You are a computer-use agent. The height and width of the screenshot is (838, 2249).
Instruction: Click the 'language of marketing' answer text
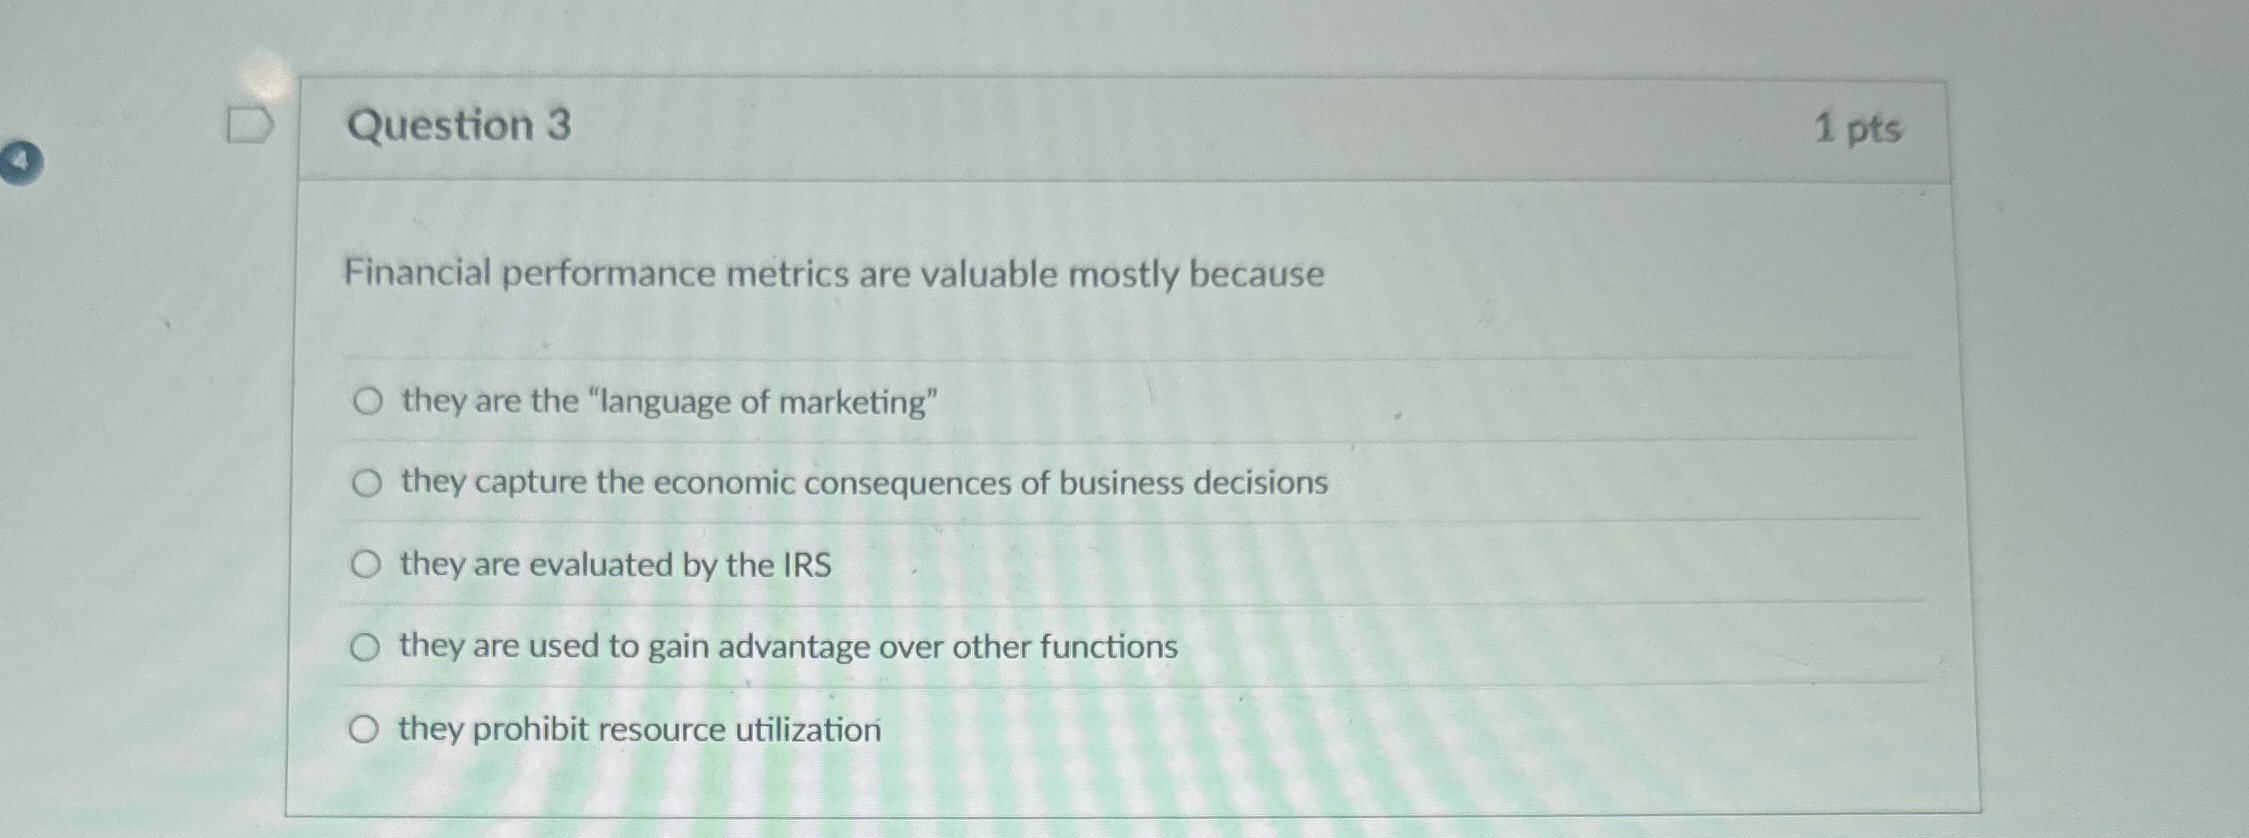click(667, 401)
